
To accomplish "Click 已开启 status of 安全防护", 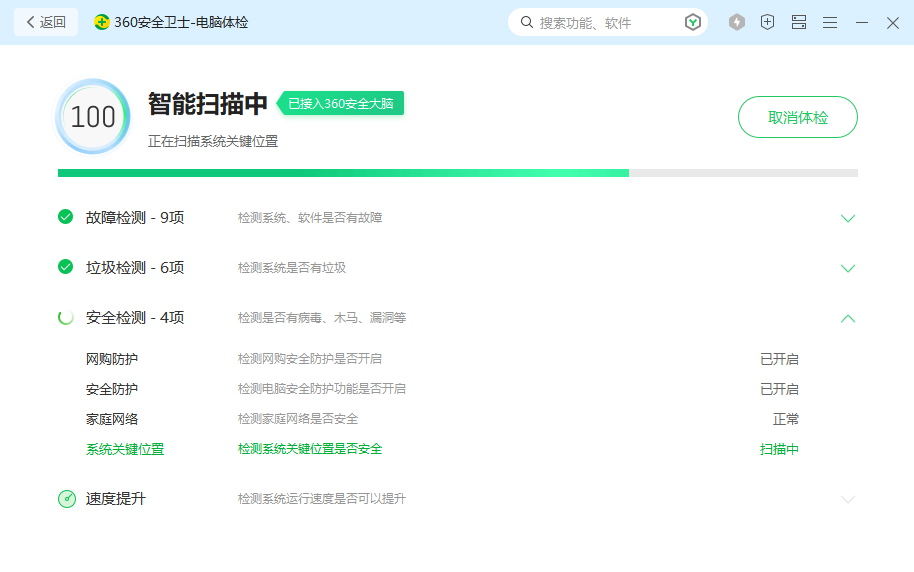I will [779, 389].
